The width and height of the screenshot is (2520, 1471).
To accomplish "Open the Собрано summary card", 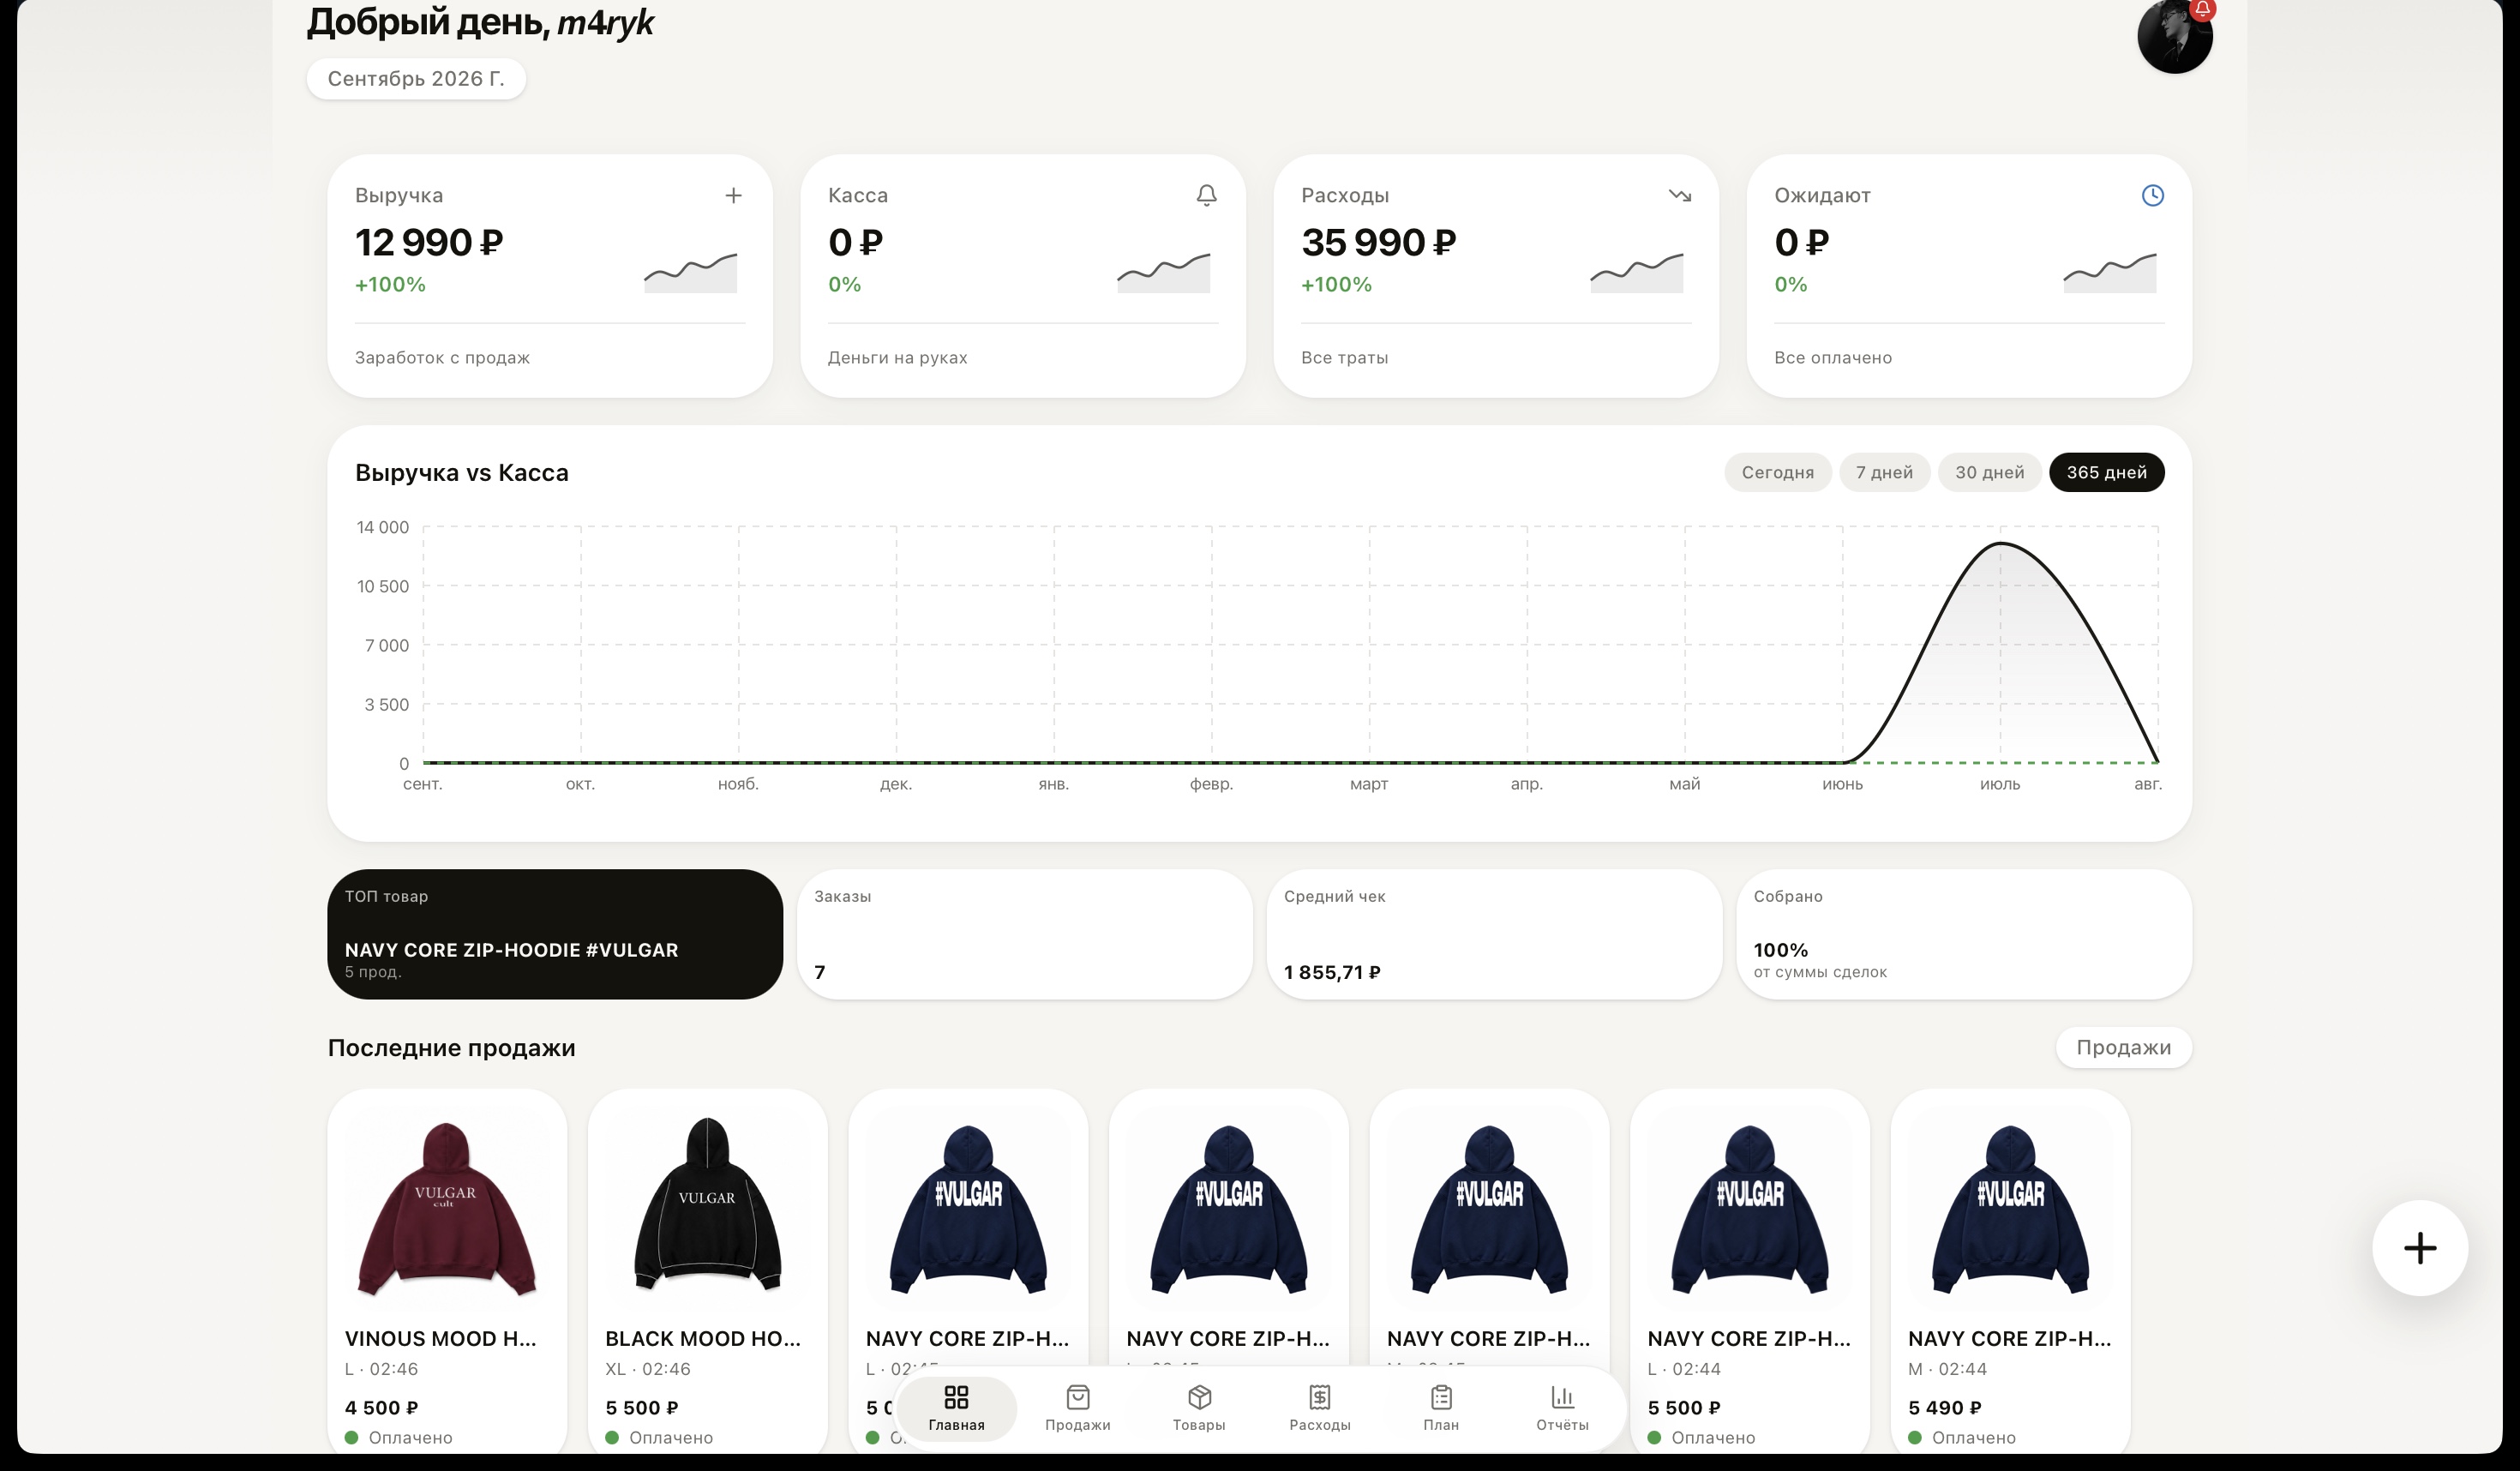I will tap(1964, 934).
